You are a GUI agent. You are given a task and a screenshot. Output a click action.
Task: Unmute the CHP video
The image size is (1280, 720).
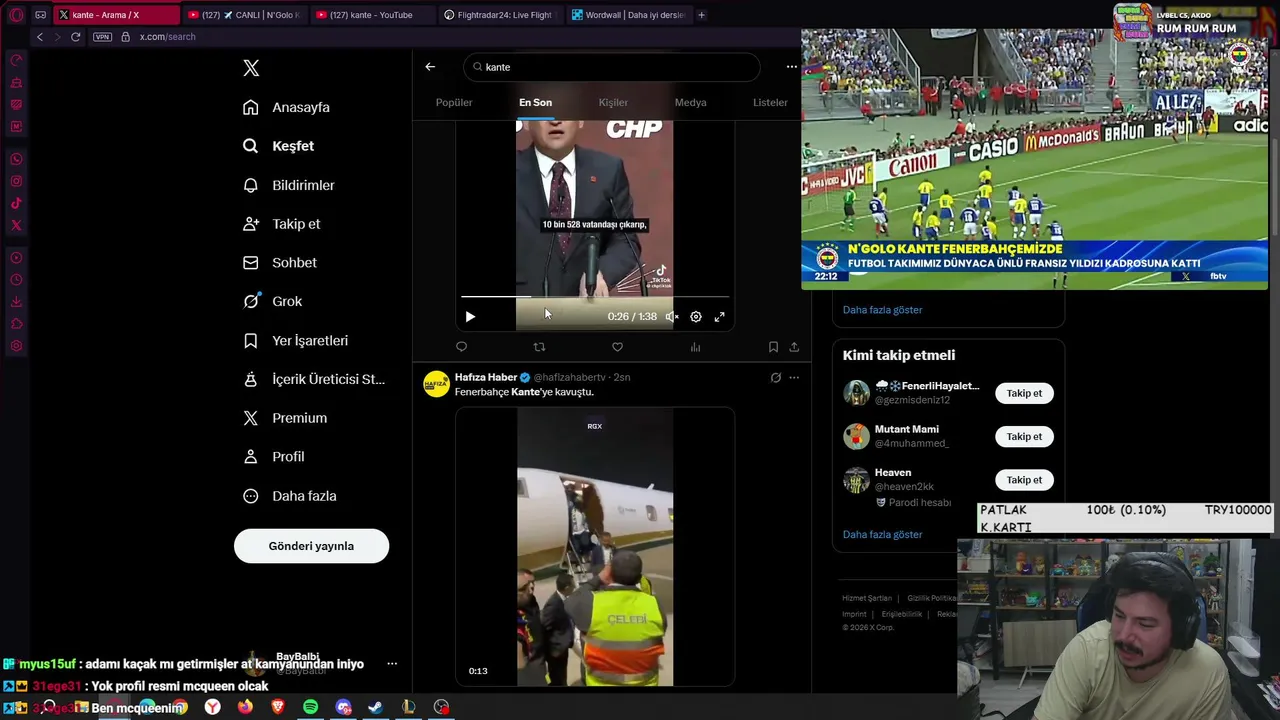point(672,317)
